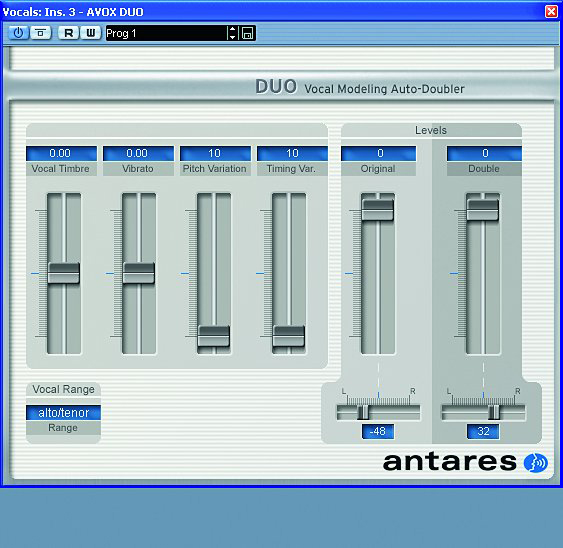This screenshot has height=548, width=563.
Task: Click the Original pan value -48
Action: click(378, 431)
